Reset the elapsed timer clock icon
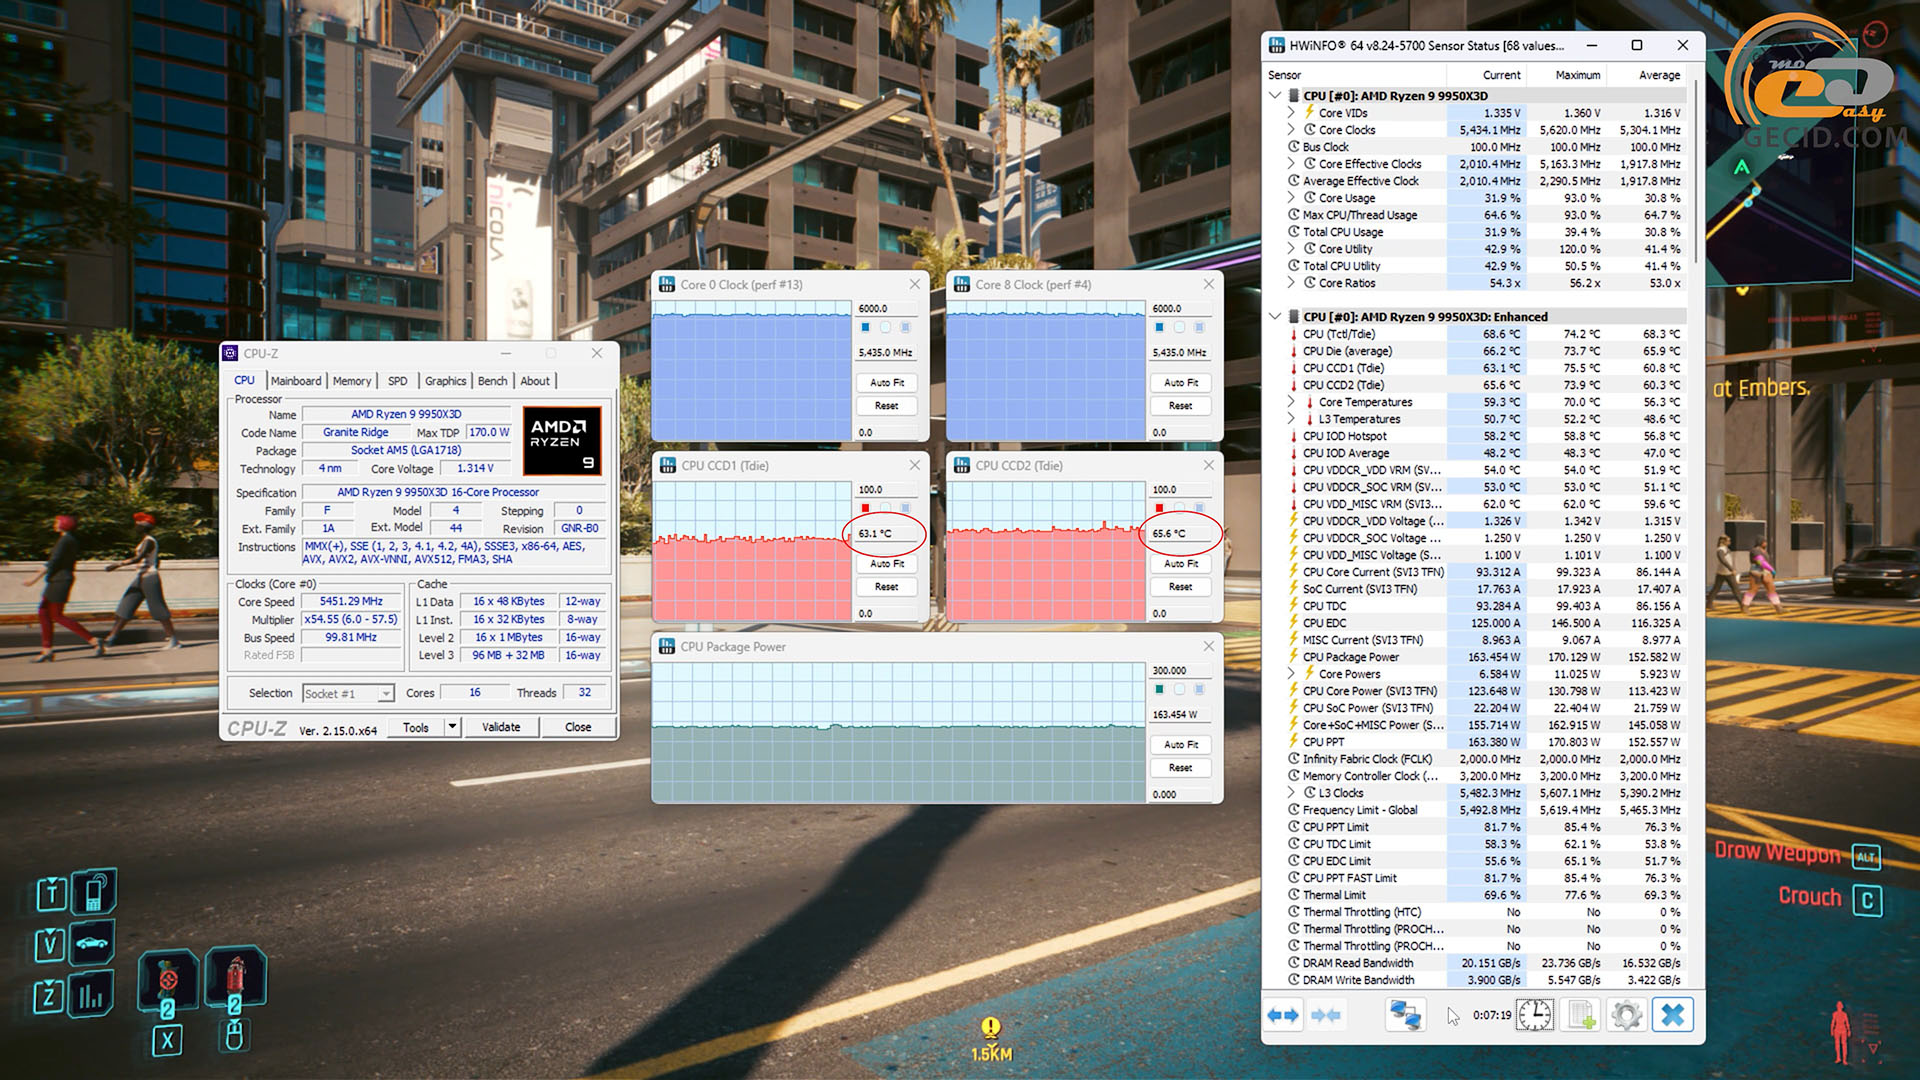The image size is (1920, 1080). pos(1535,1015)
